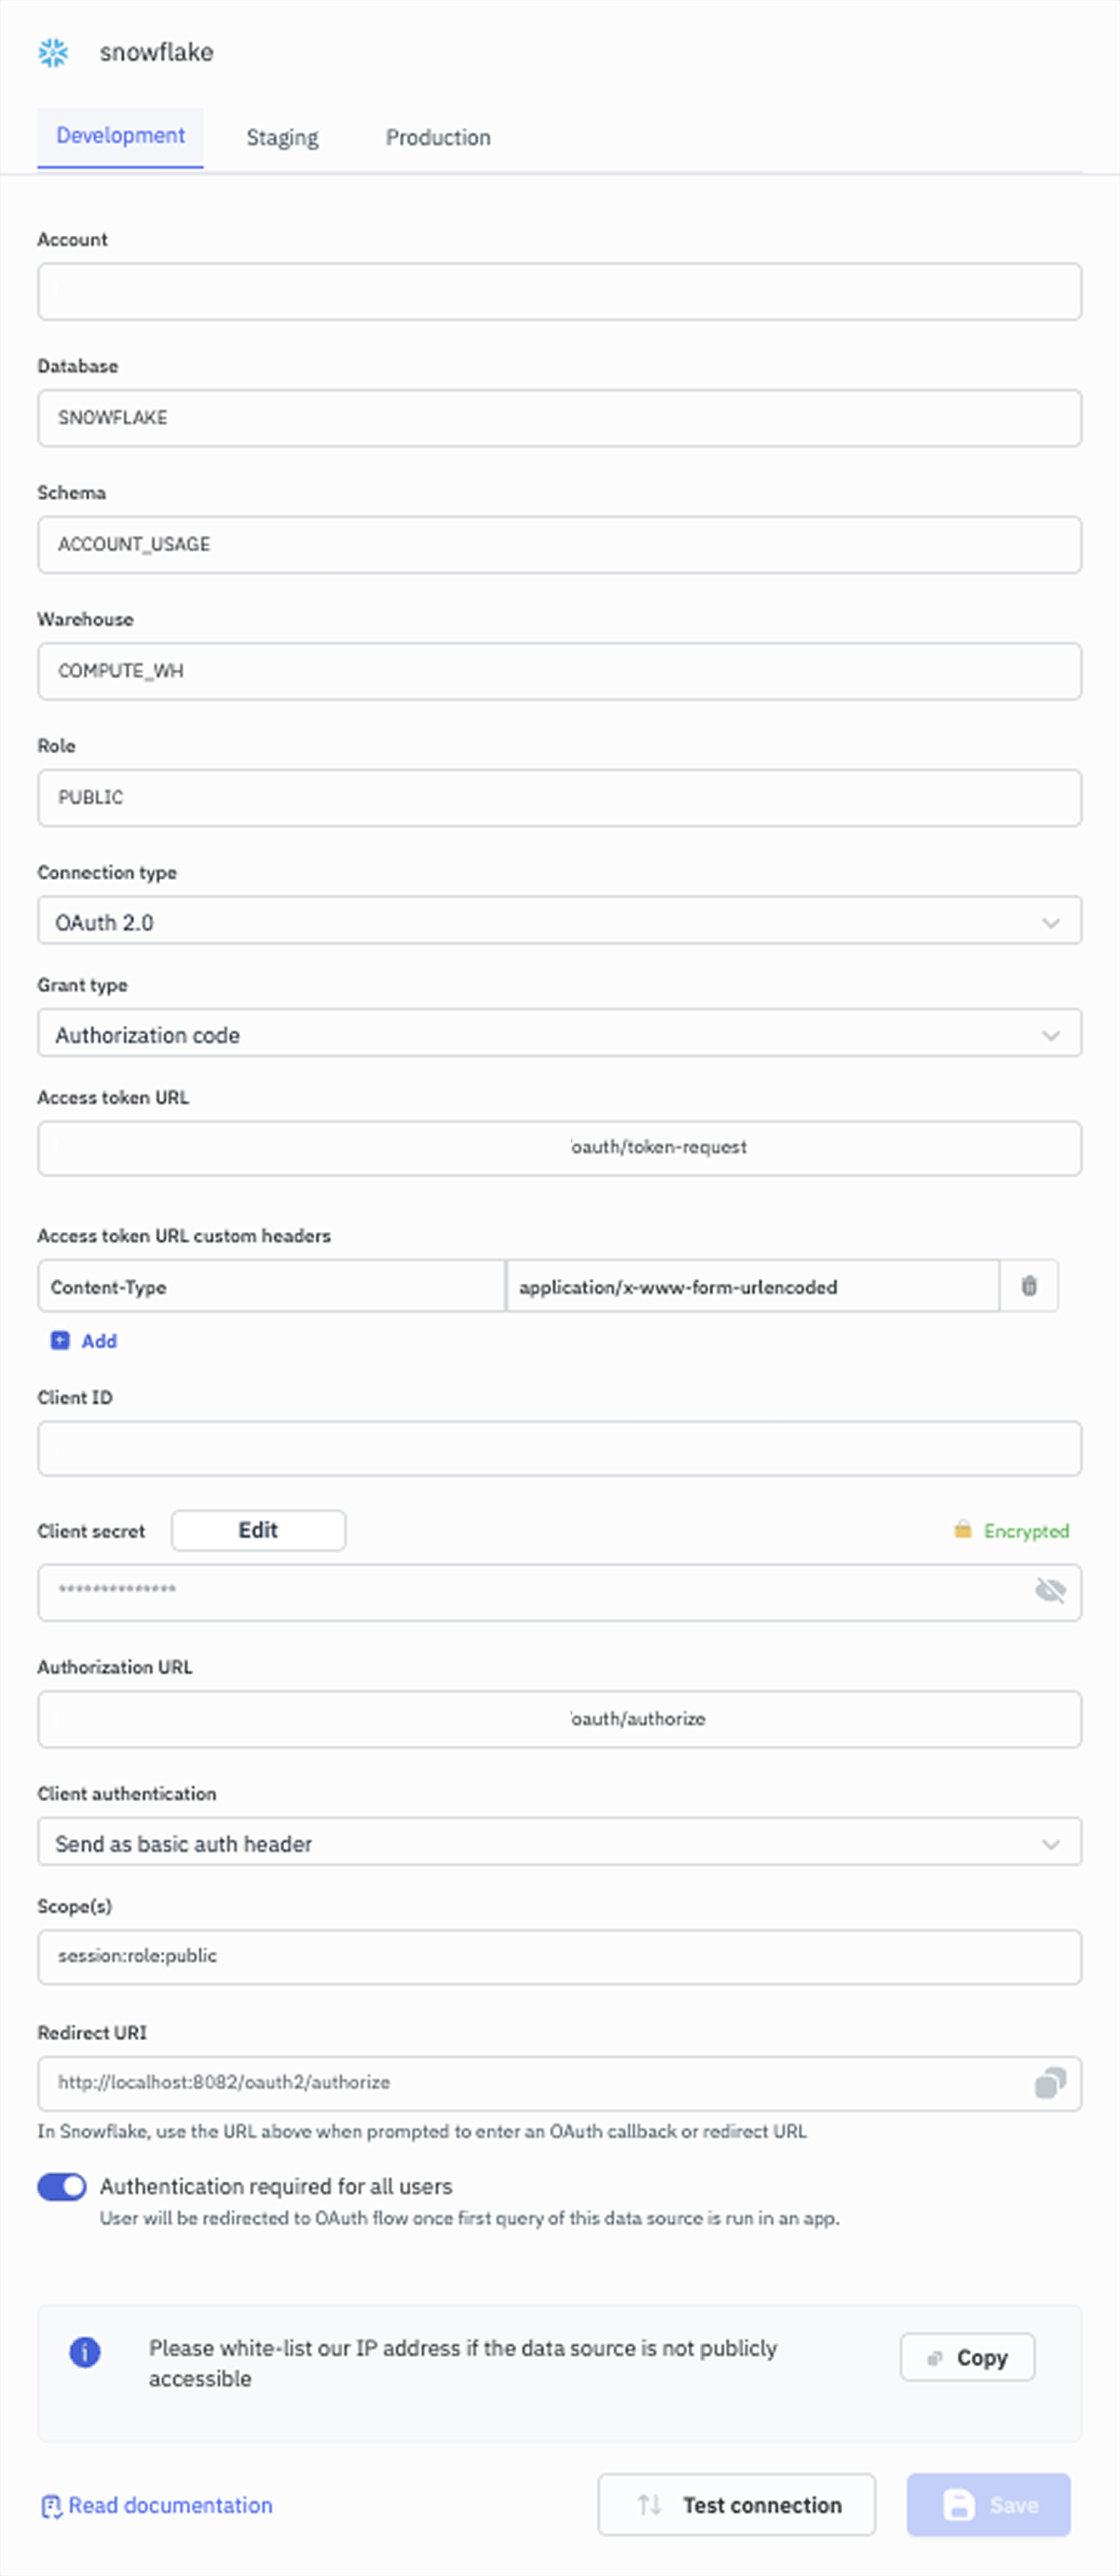Click the Save button

[x=988, y=2505]
